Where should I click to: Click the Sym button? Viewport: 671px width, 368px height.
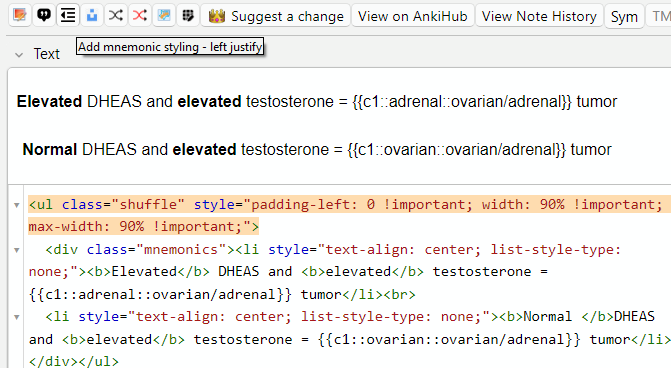click(x=624, y=16)
